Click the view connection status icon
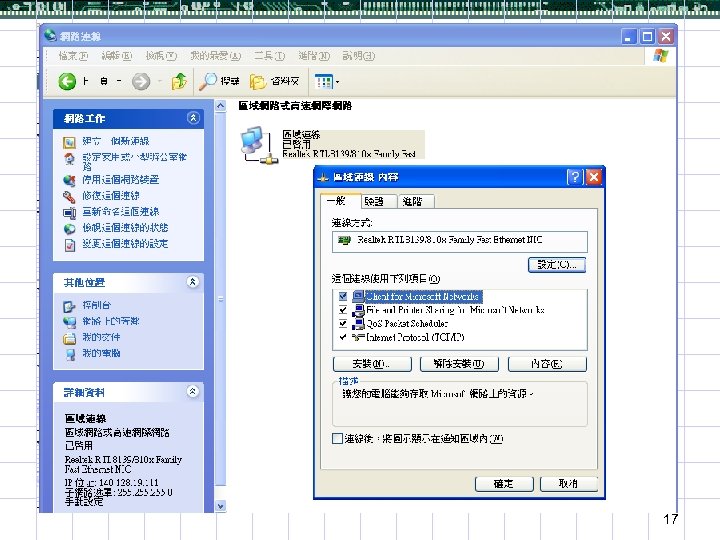This screenshot has width=720, height=540. pos(69,229)
